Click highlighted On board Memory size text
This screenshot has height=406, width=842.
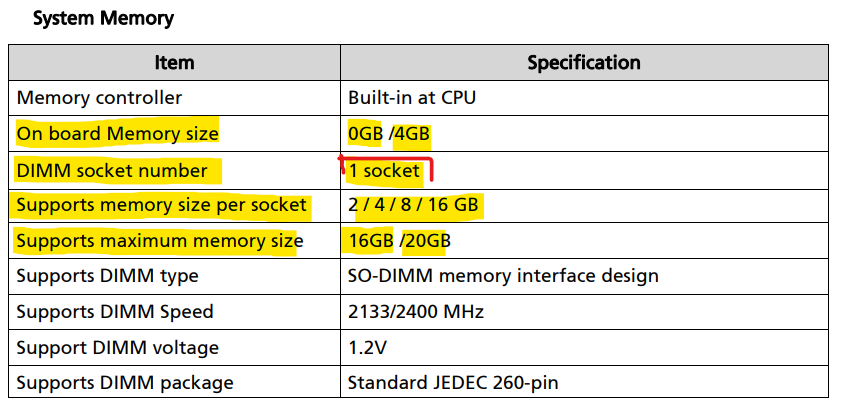coord(118,133)
